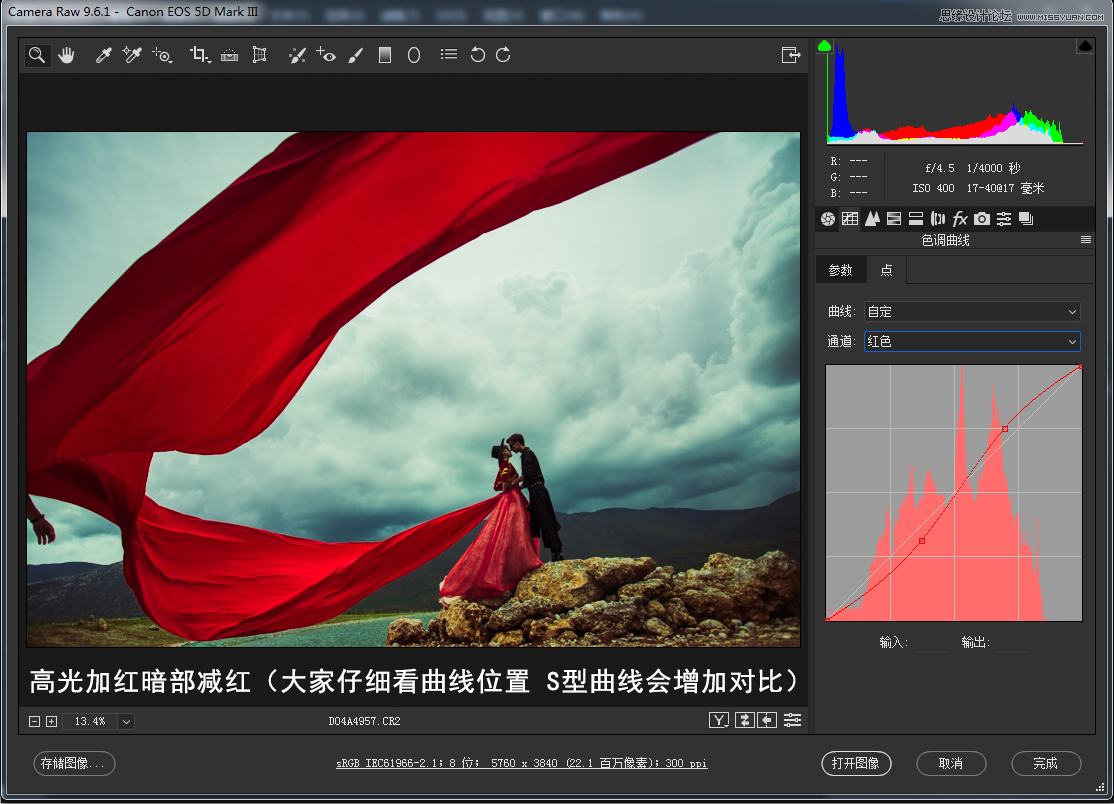The height and width of the screenshot is (804, 1114).
Task: Rotate image 90° clockwise
Action: 503,55
